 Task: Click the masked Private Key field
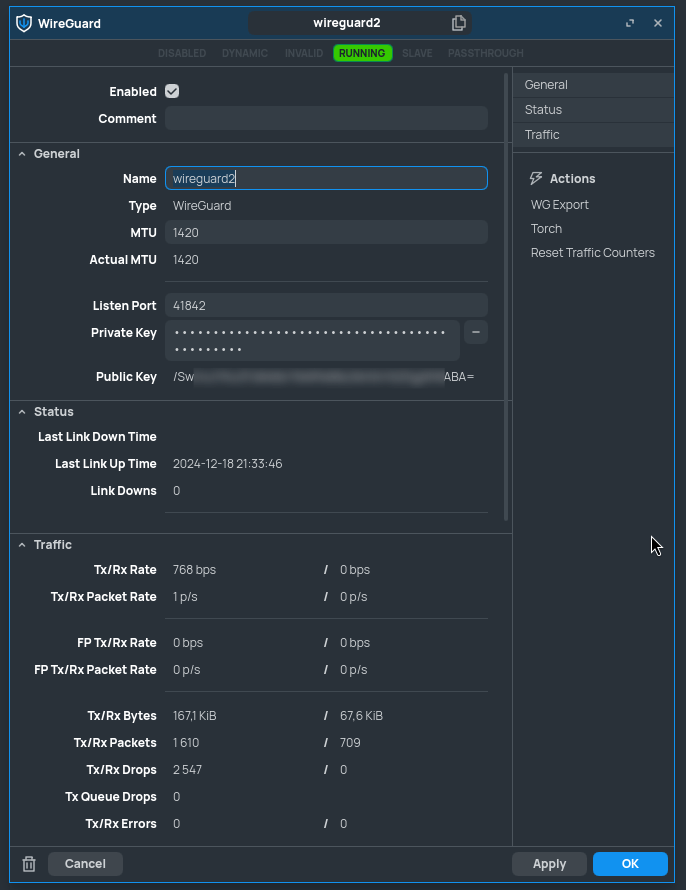point(312,341)
